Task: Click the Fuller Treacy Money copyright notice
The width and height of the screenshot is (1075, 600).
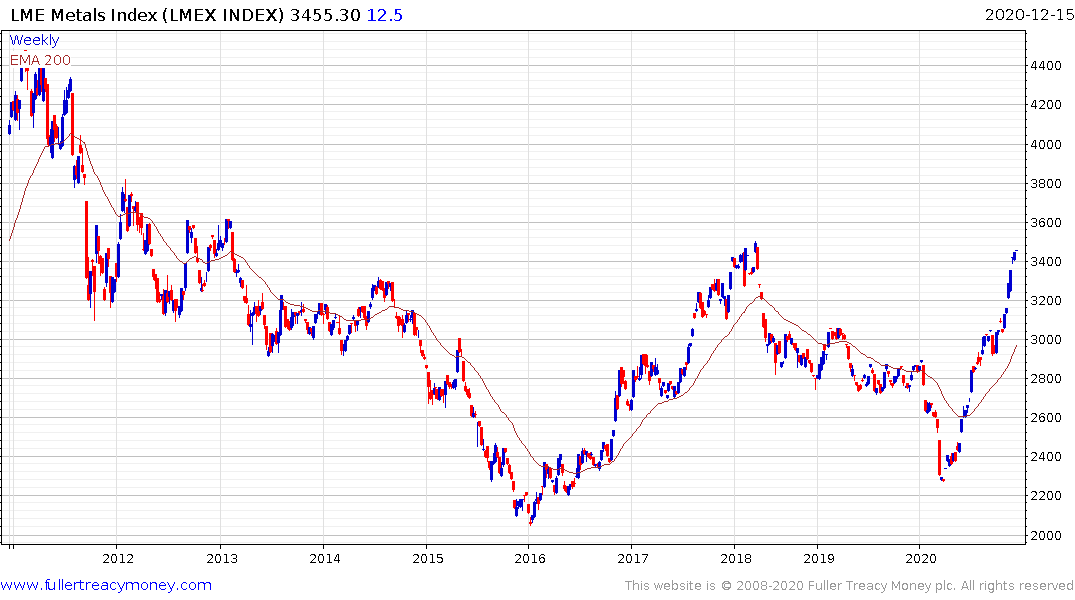Action: click(x=849, y=586)
